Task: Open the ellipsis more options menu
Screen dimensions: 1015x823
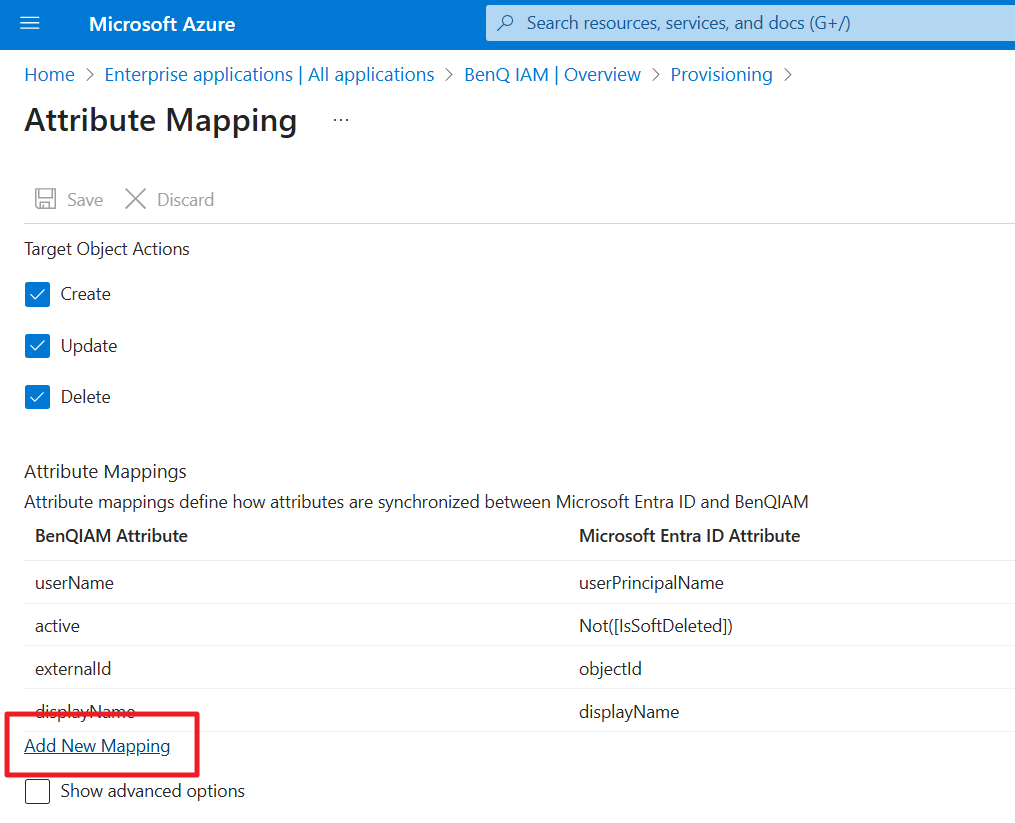Action: (341, 120)
